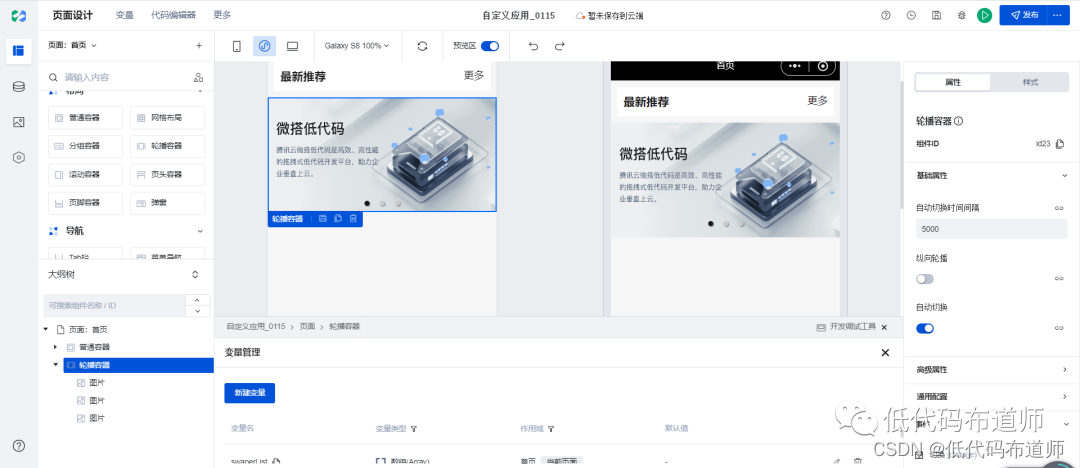The width and height of the screenshot is (1080, 468).
Task: Click save icon on 轮播容器 selection bar
Action: (x=322, y=218)
